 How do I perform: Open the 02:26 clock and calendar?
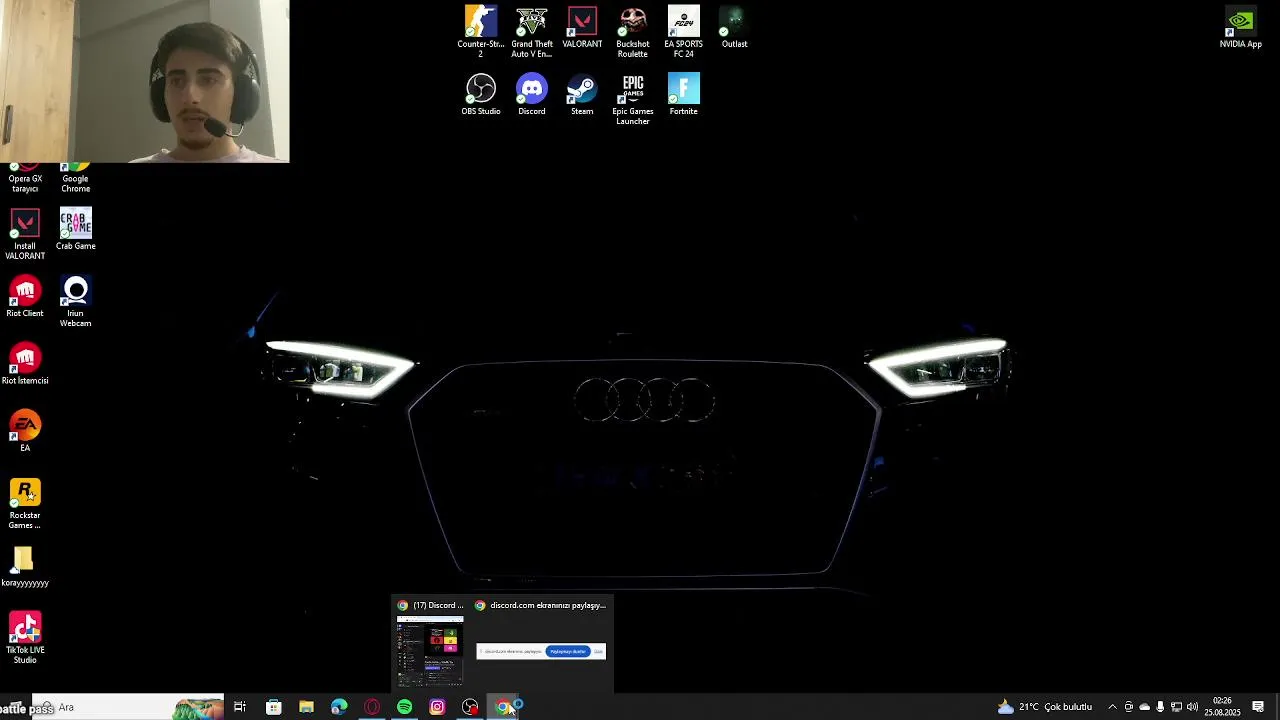pos(1222,707)
